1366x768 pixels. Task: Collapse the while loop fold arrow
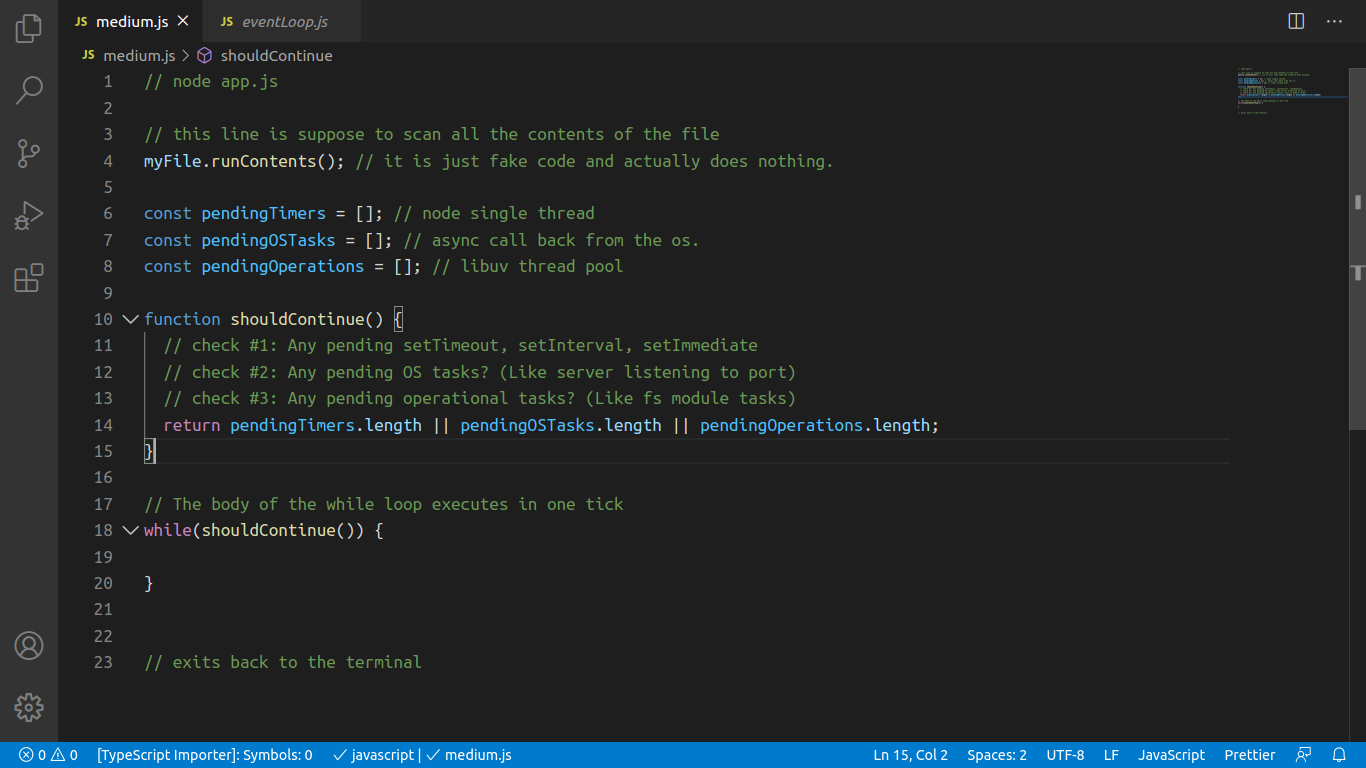click(x=130, y=530)
